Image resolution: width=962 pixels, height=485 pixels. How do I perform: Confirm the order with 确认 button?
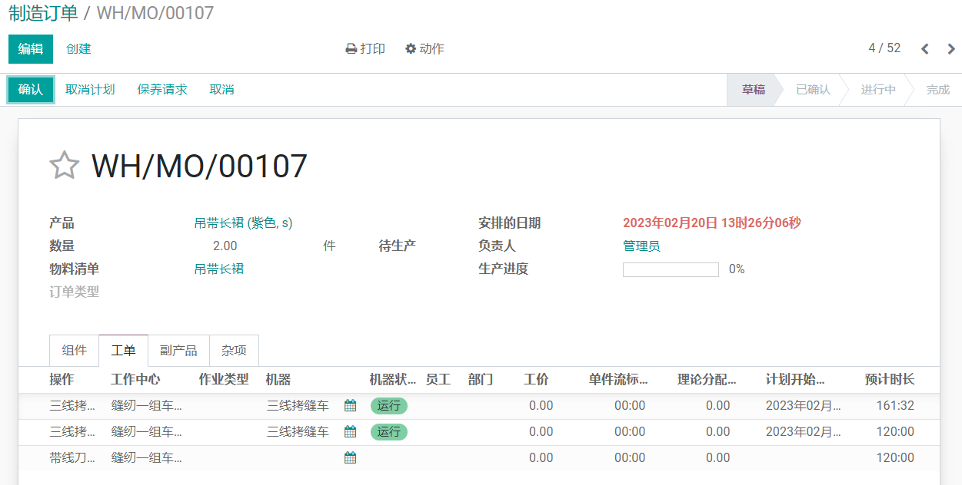pos(31,90)
